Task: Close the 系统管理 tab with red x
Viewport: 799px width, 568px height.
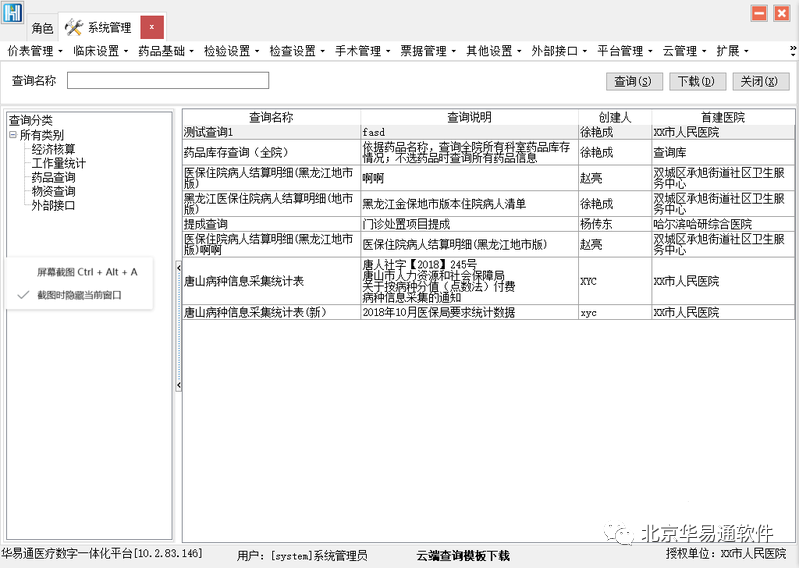Action: tap(151, 27)
